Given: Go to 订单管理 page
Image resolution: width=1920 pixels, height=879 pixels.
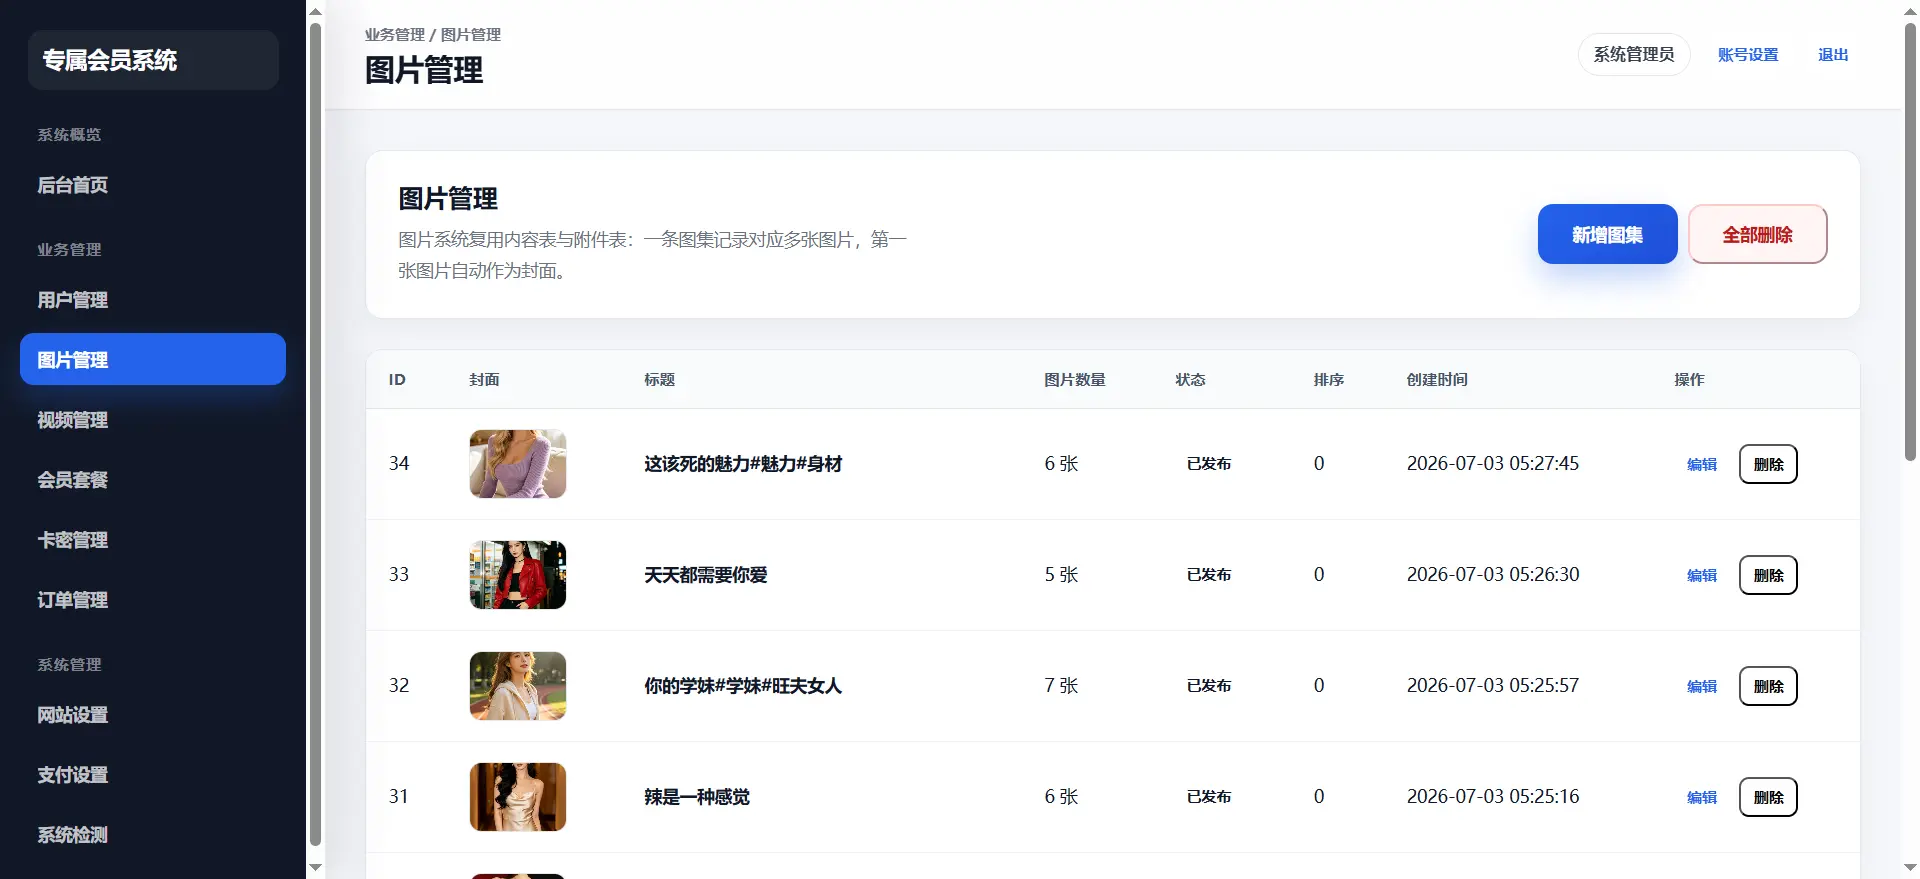Looking at the screenshot, I should pyautogui.click(x=153, y=600).
